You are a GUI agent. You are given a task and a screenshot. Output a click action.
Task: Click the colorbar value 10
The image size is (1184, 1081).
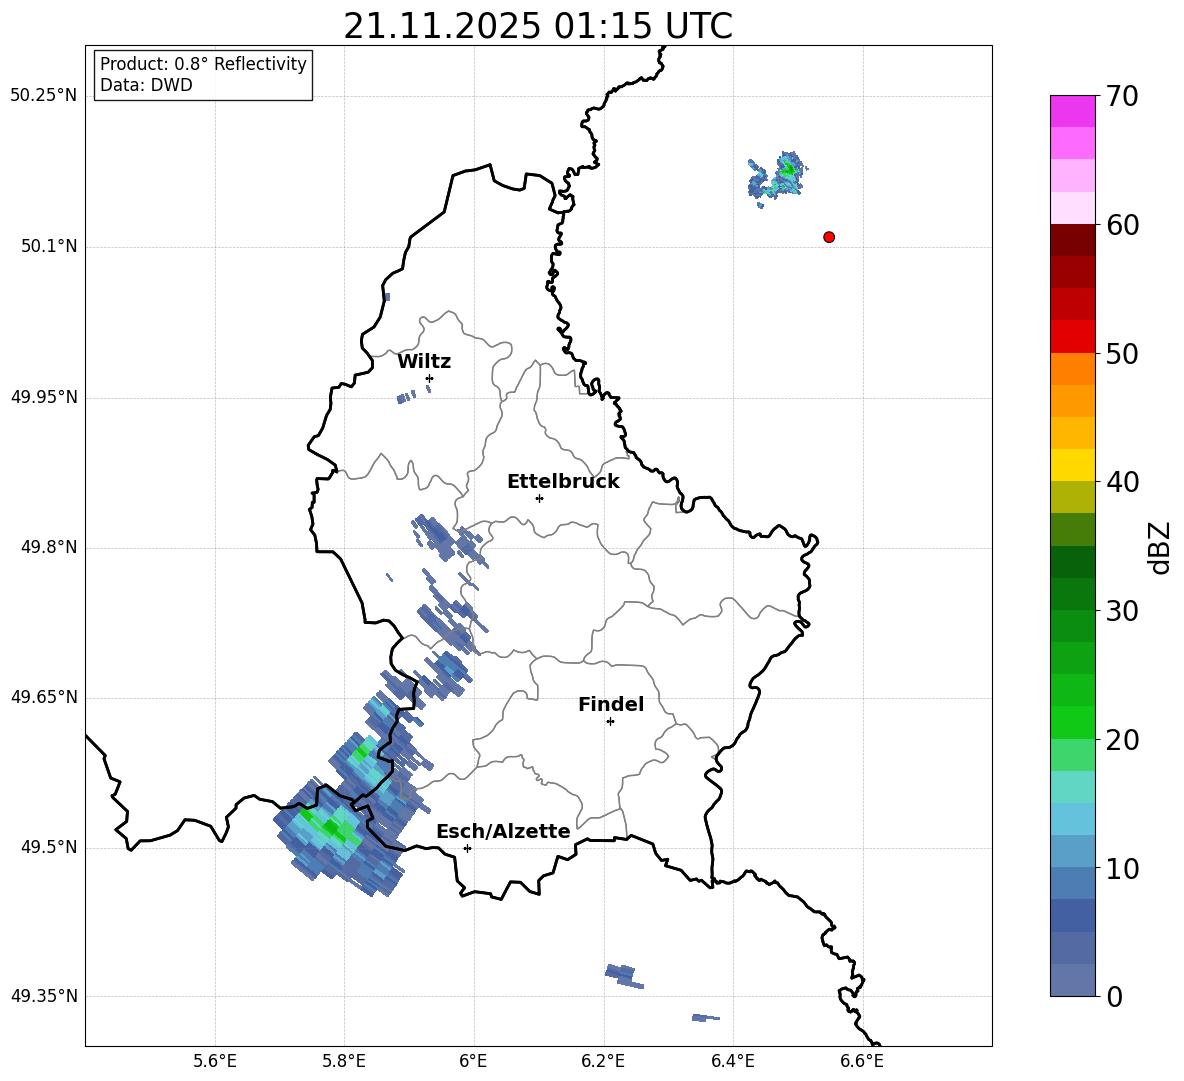[1123, 869]
